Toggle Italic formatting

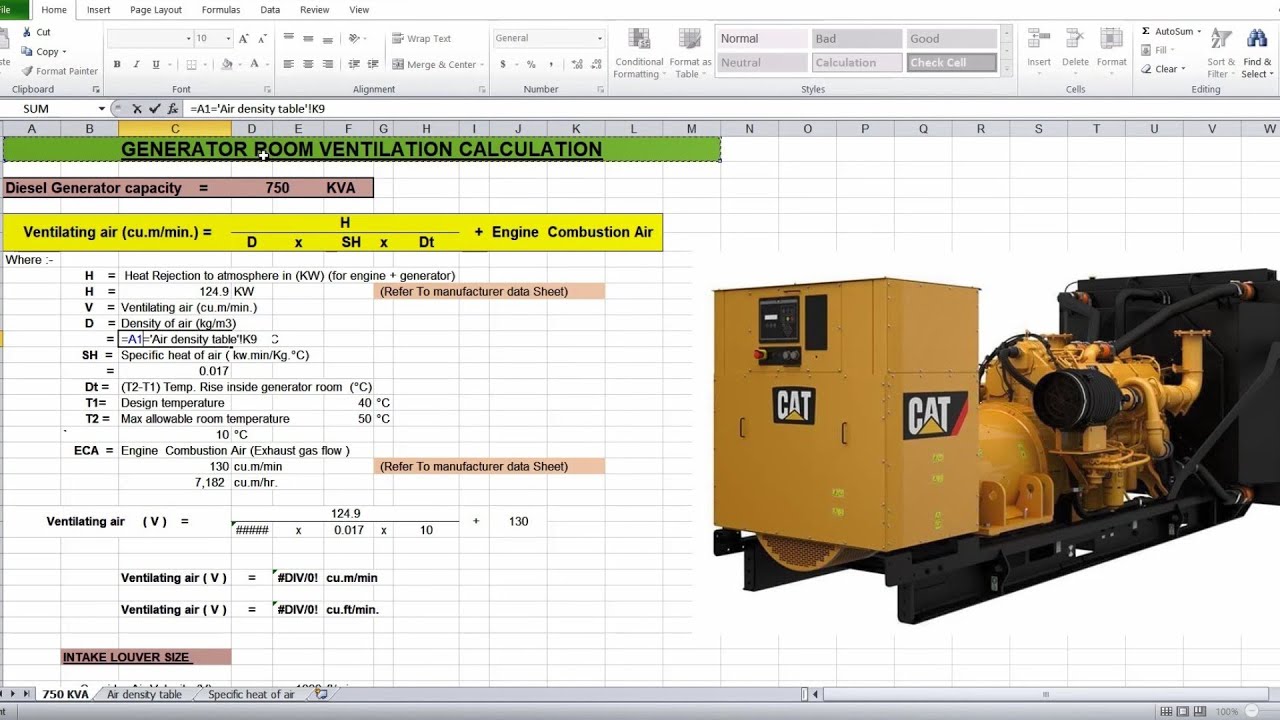point(137,64)
